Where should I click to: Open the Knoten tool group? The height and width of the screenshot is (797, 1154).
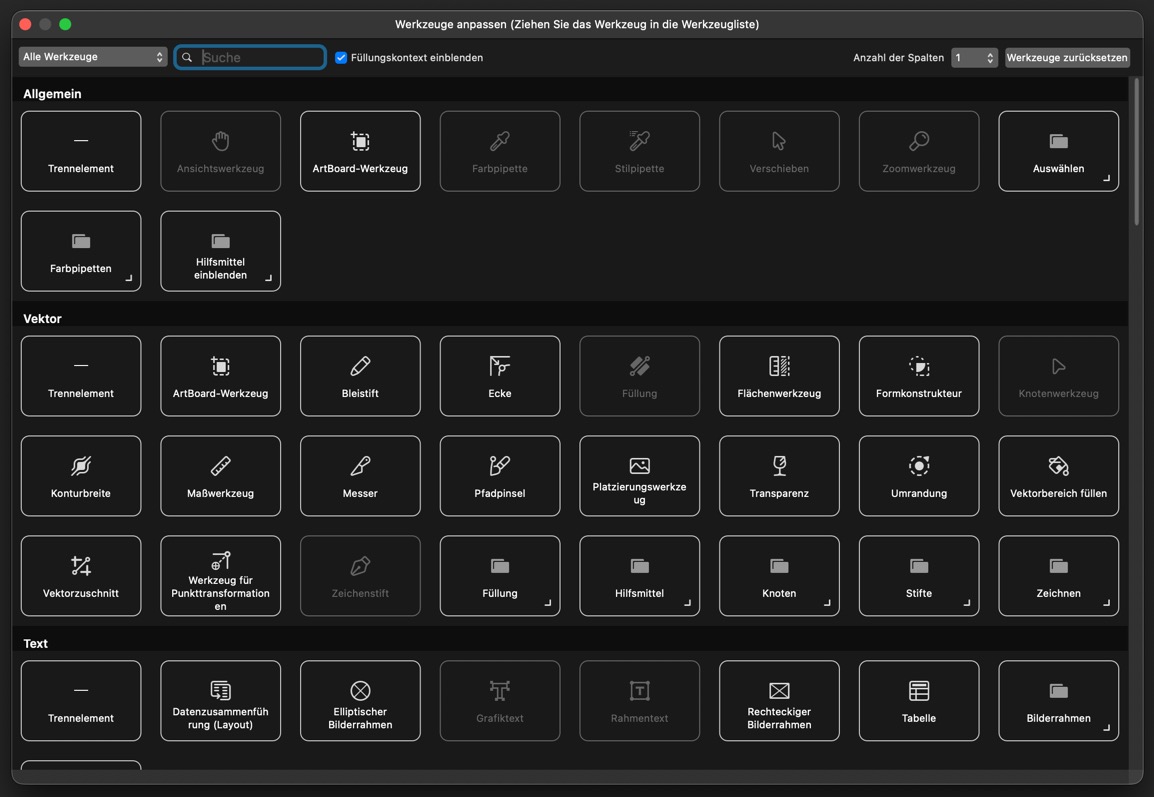[779, 576]
